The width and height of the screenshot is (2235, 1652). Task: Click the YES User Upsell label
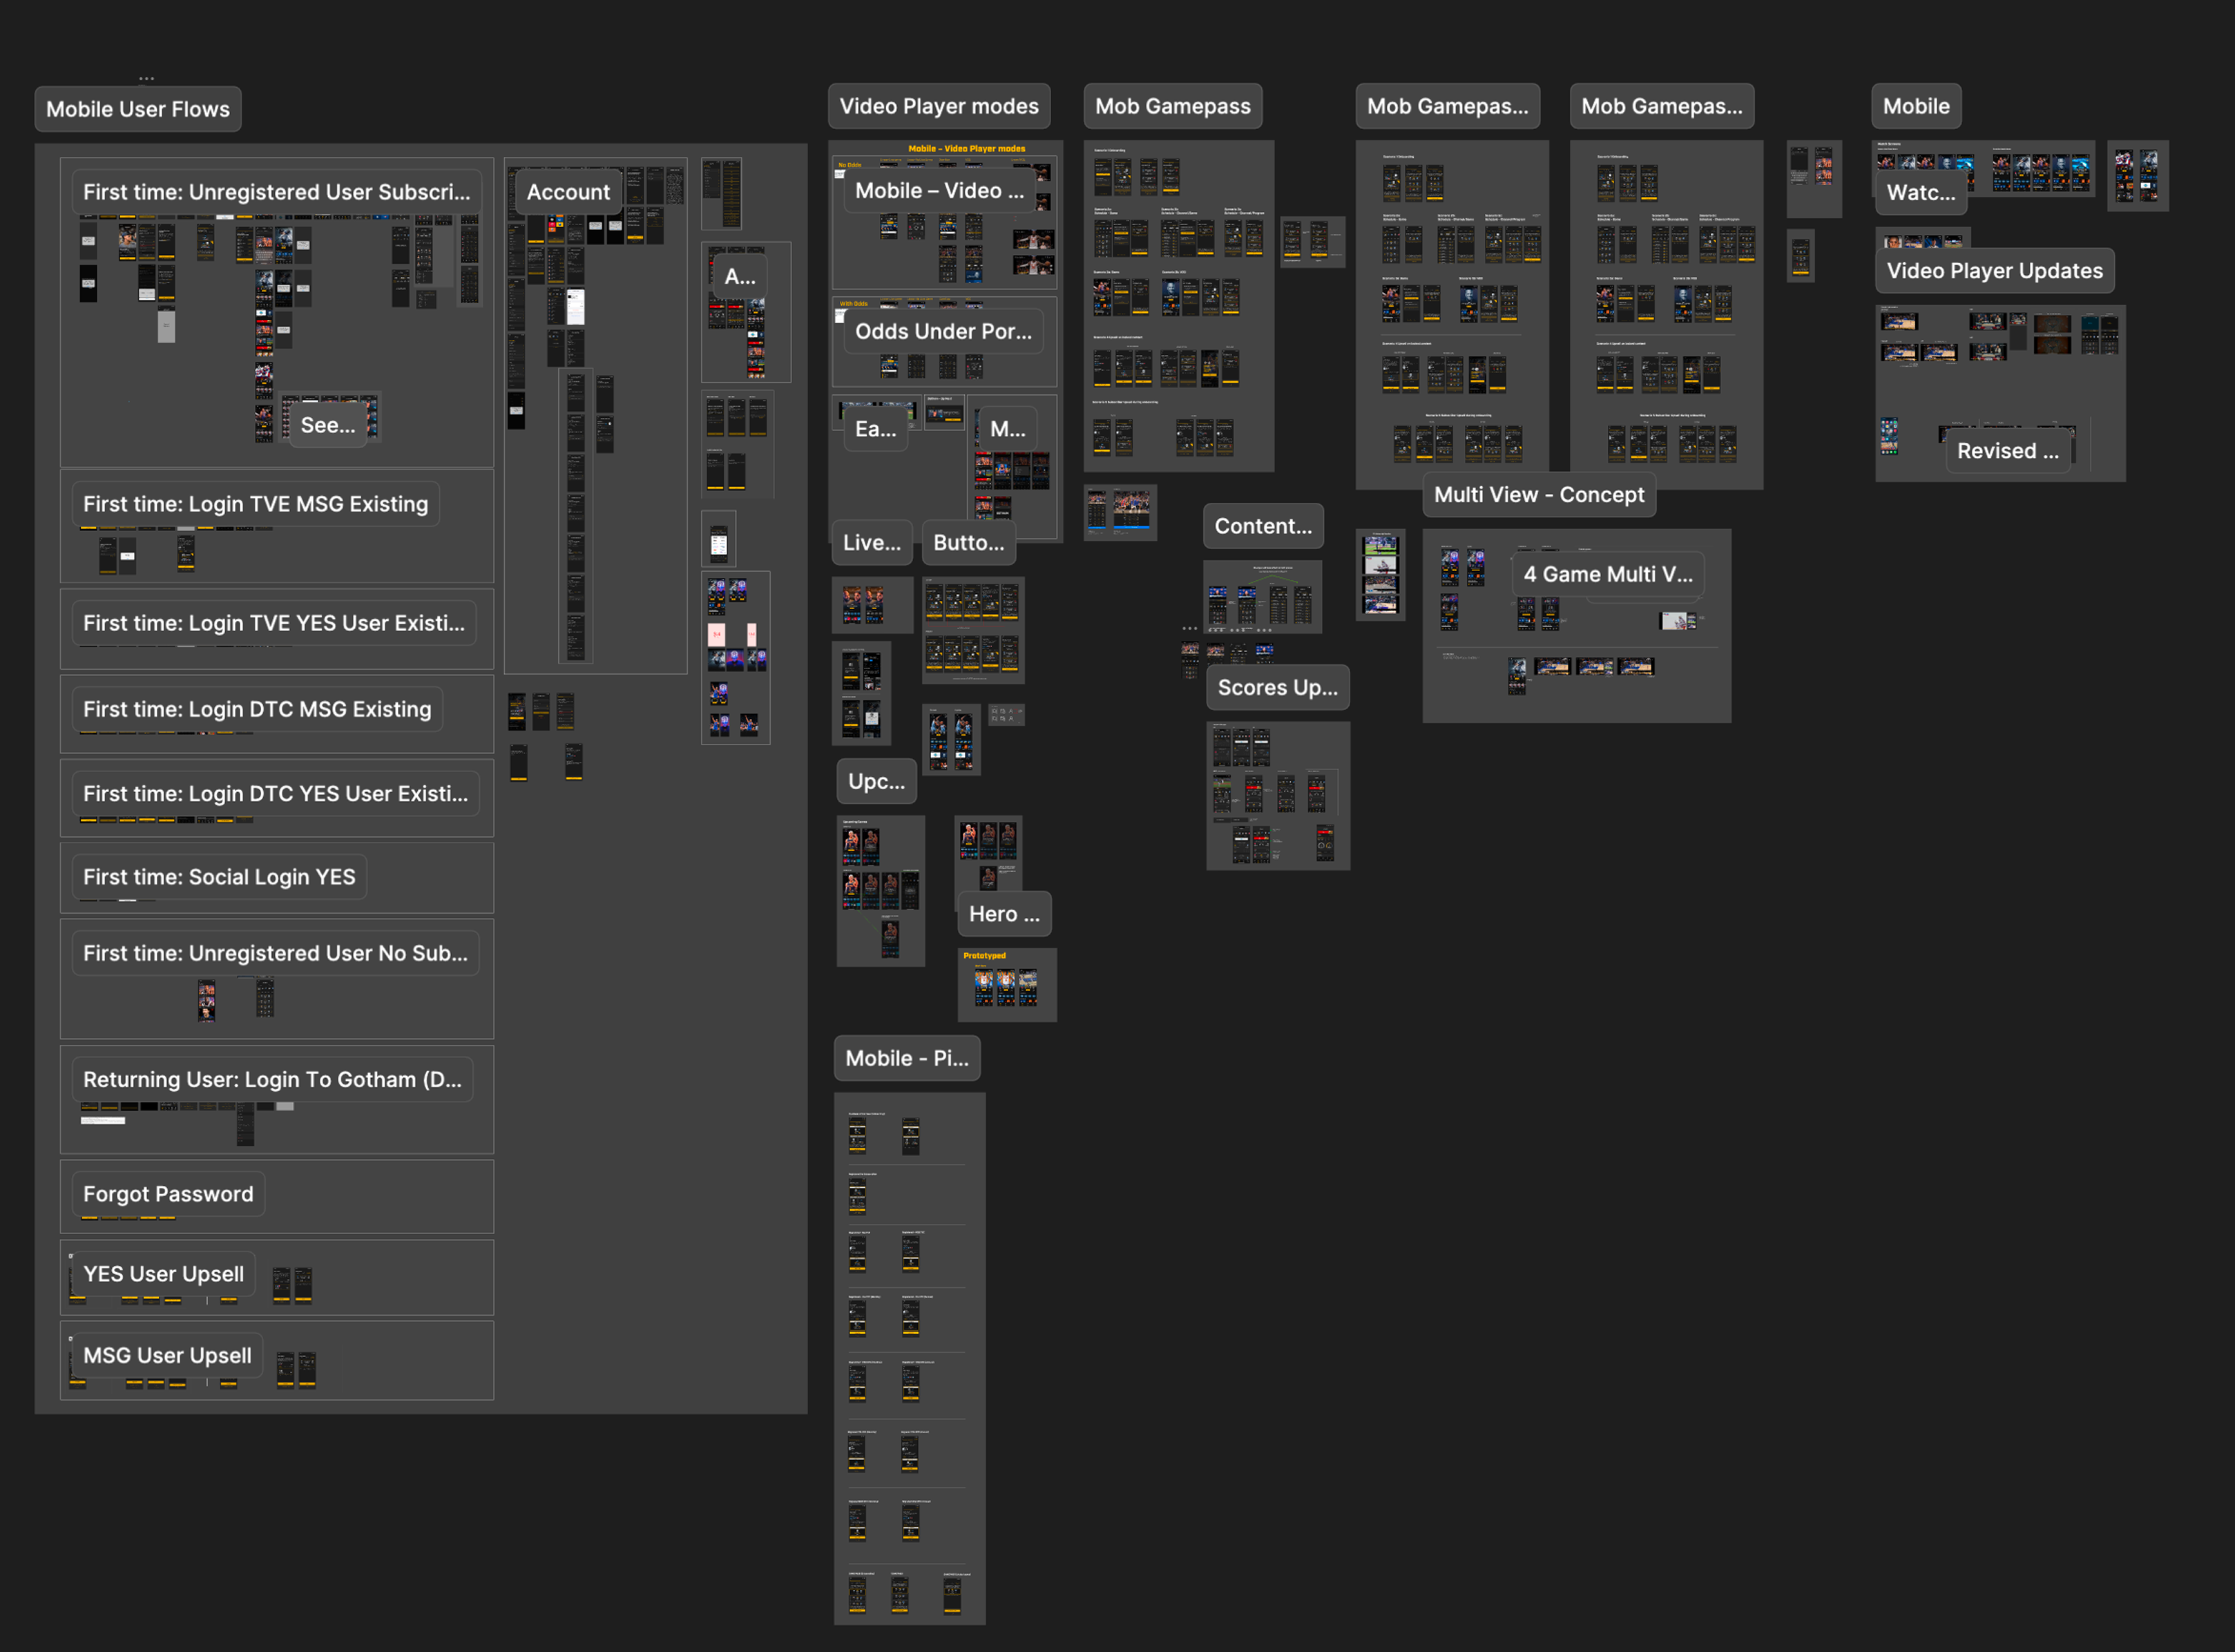pyautogui.click(x=163, y=1274)
